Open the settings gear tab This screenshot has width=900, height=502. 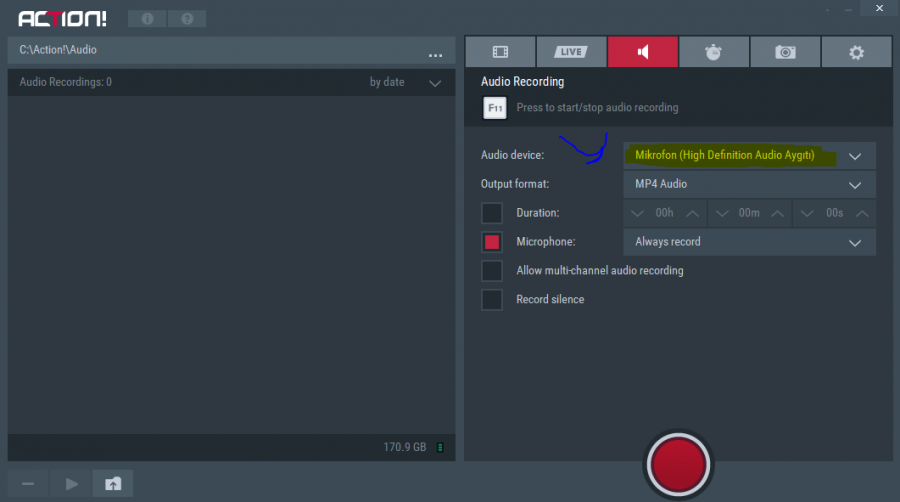pyautogui.click(x=856, y=52)
